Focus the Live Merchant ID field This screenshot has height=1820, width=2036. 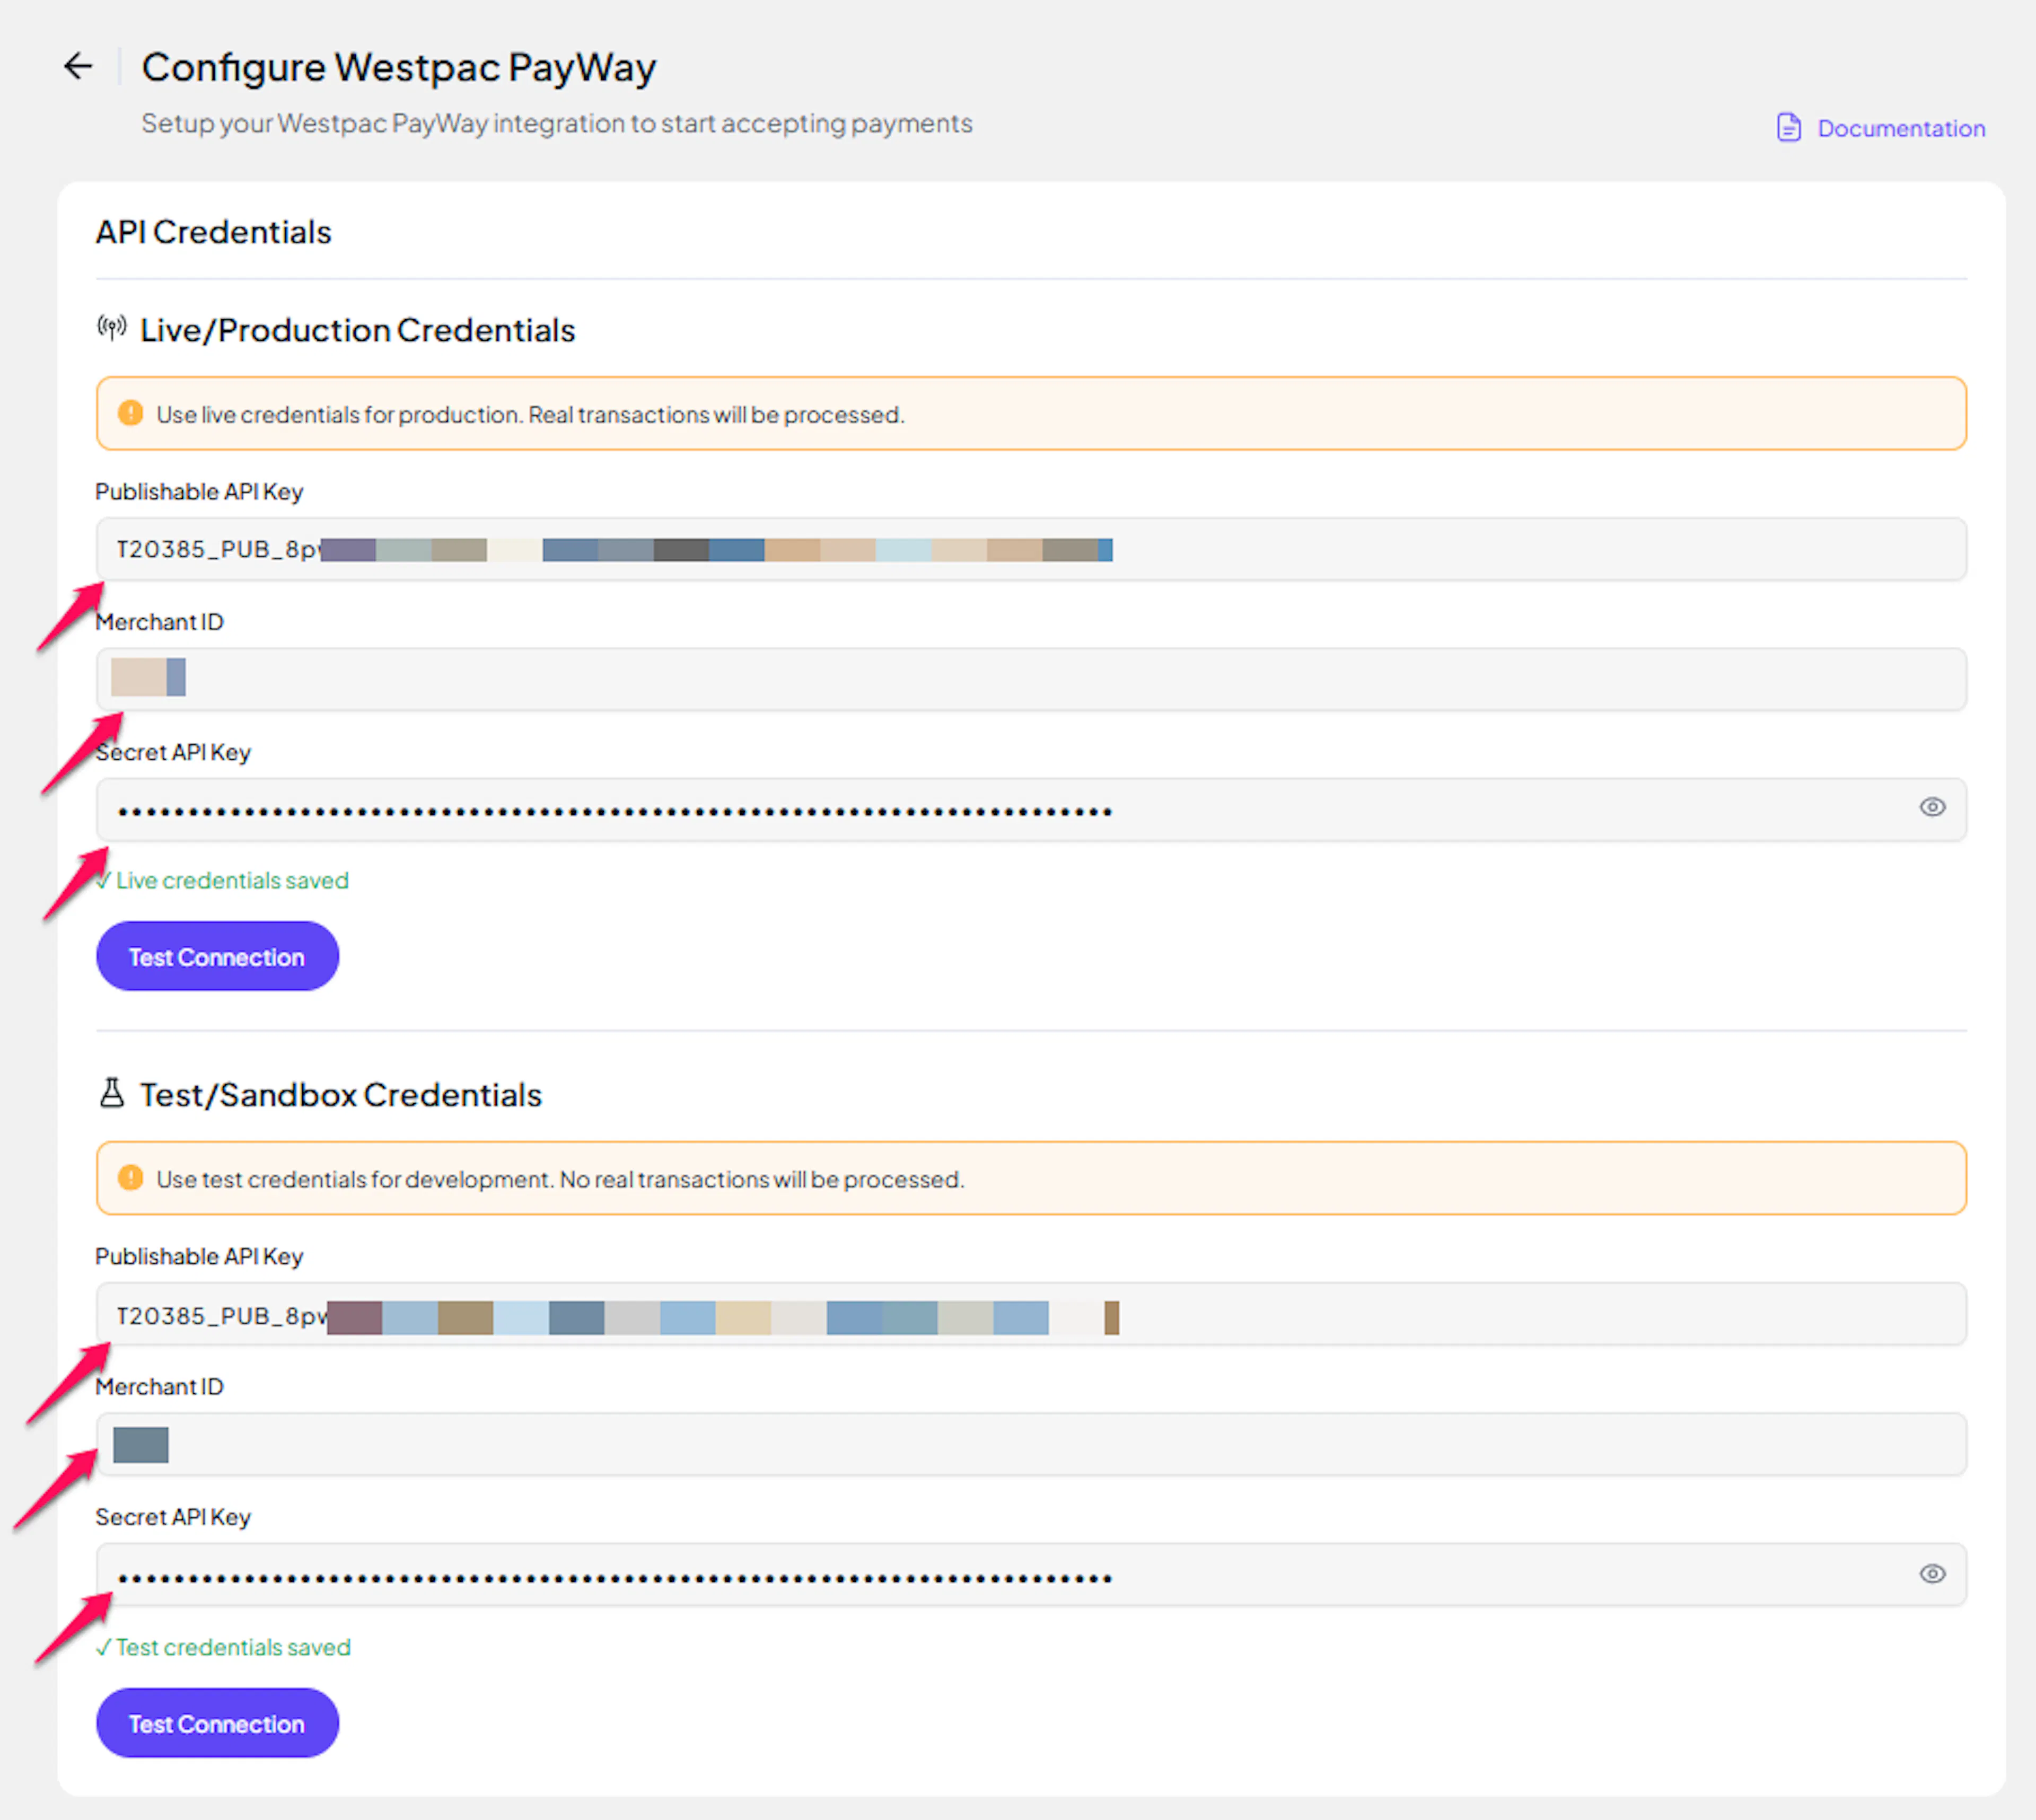pos(1031,679)
